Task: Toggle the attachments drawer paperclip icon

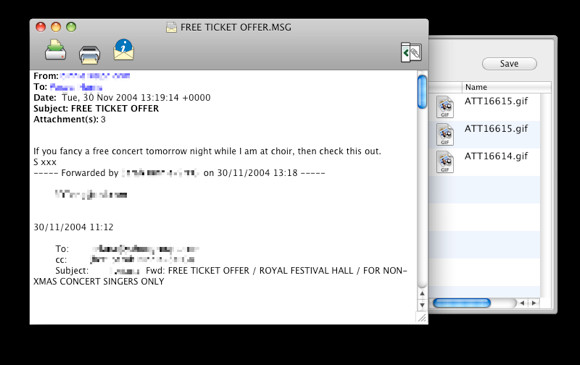Action: pos(411,53)
